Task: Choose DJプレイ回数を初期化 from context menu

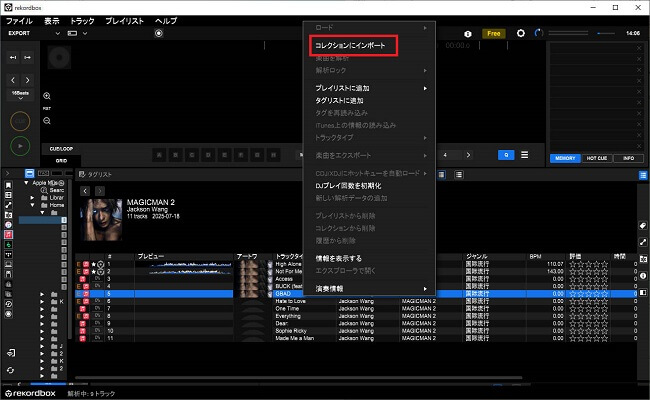Action: [x=348, y=186]
